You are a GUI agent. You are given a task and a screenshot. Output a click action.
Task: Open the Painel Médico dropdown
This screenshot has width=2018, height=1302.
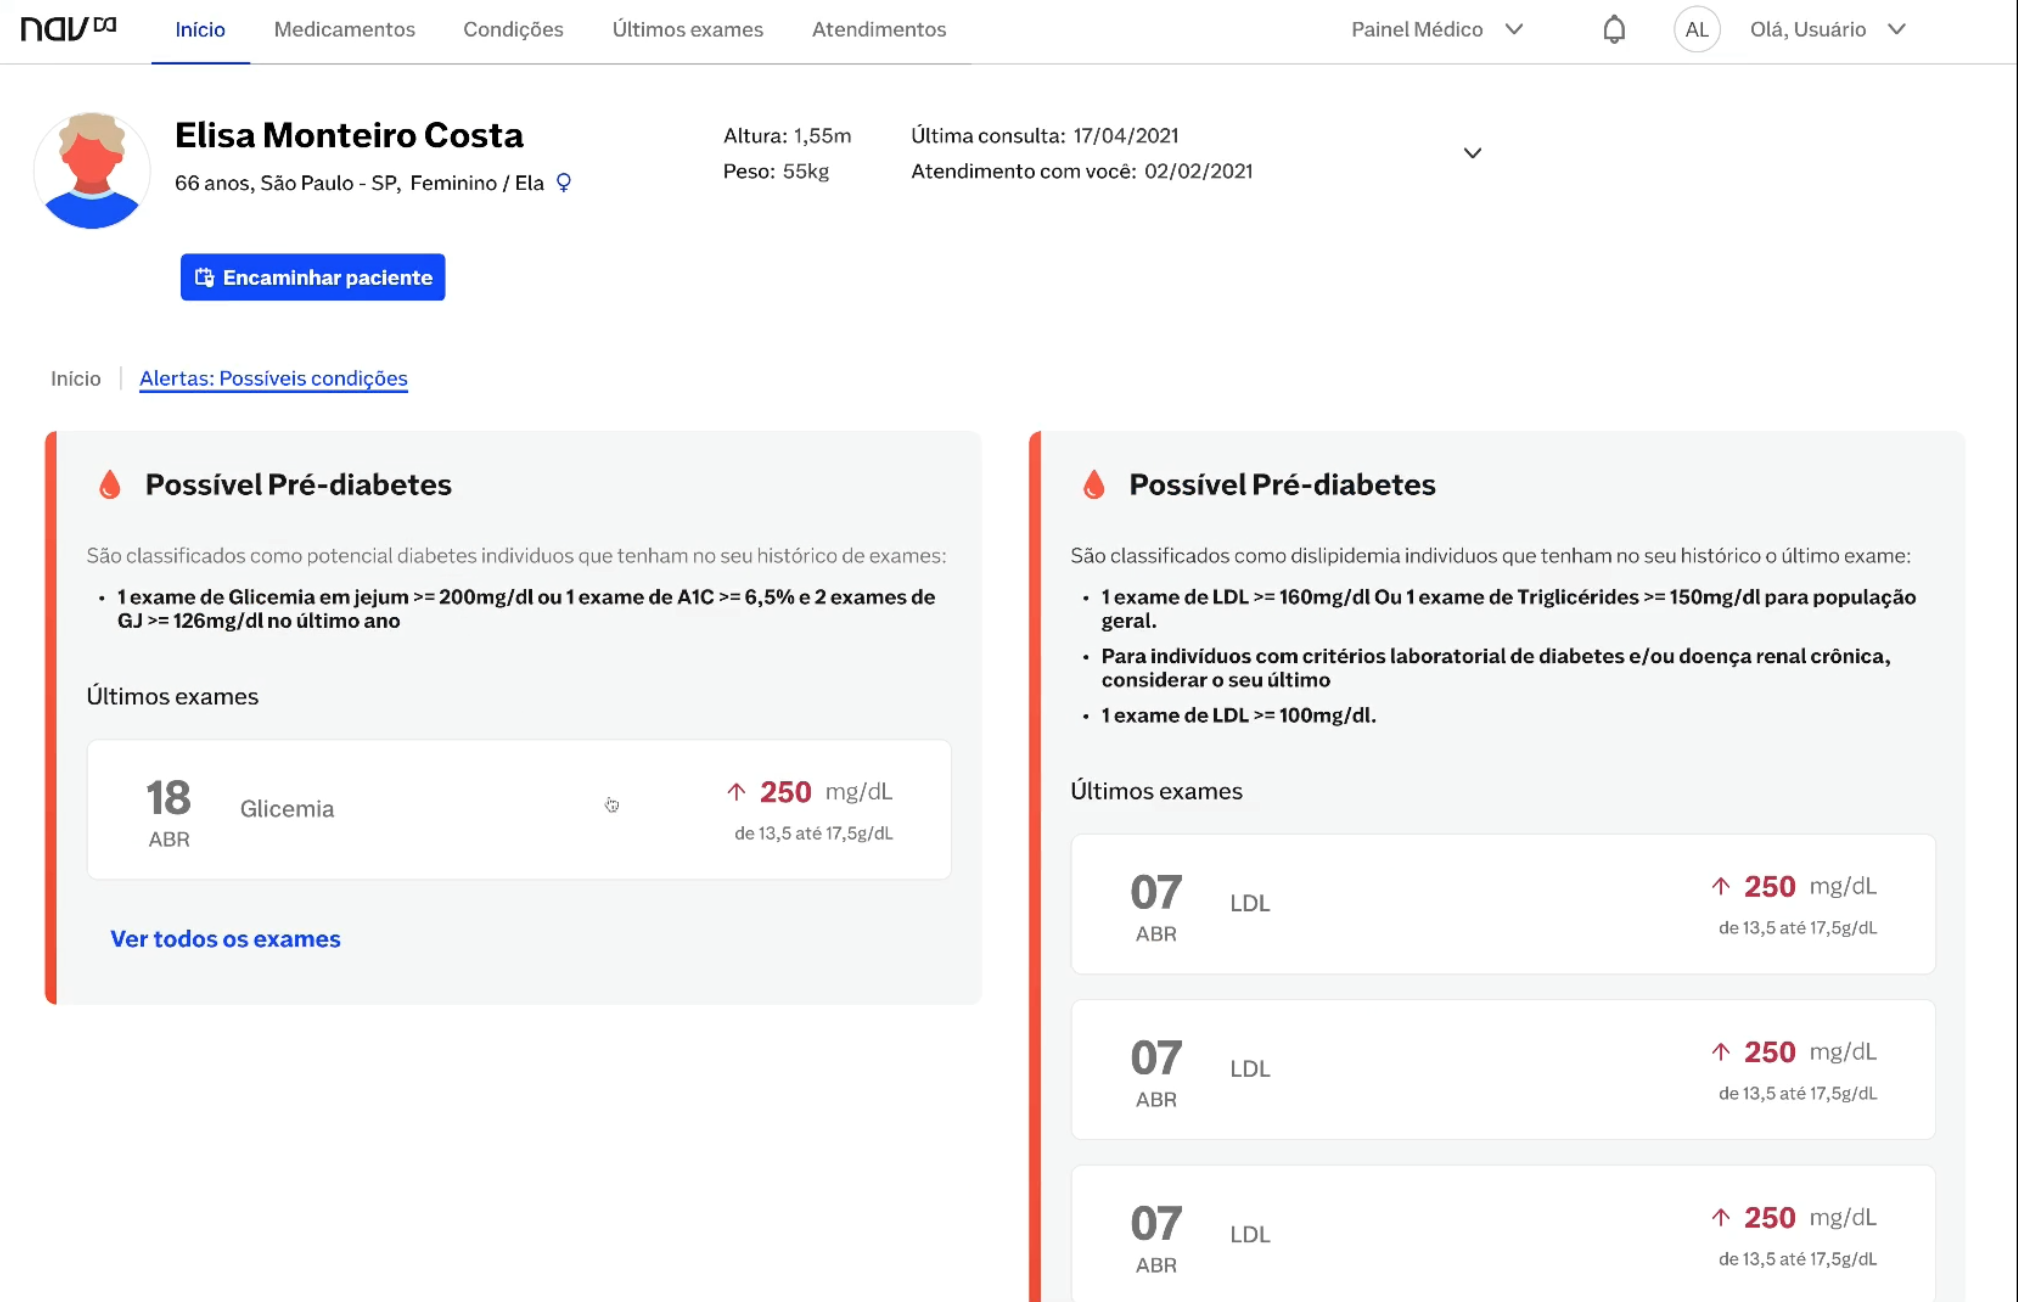pyautogui.click(x=1436, y=29)
